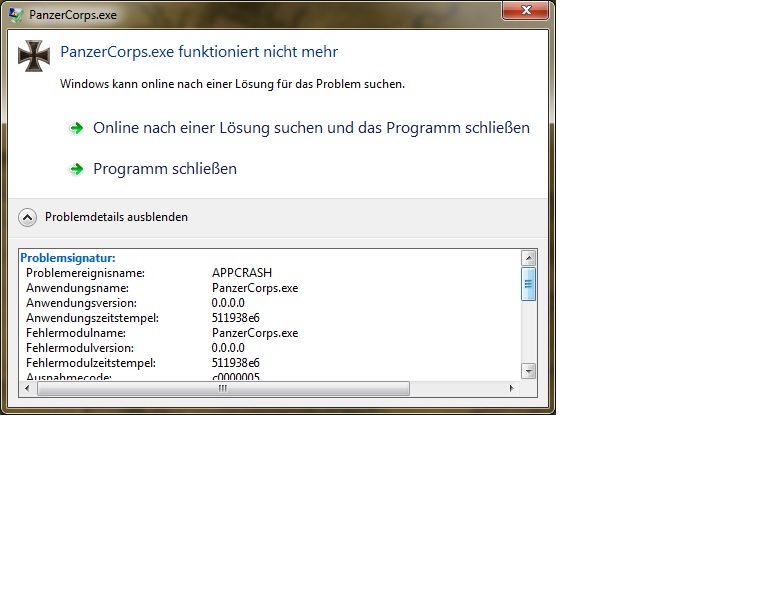Click the Problemereignisname: label
Screen dimensions: 768x614
tap(85, 273)
